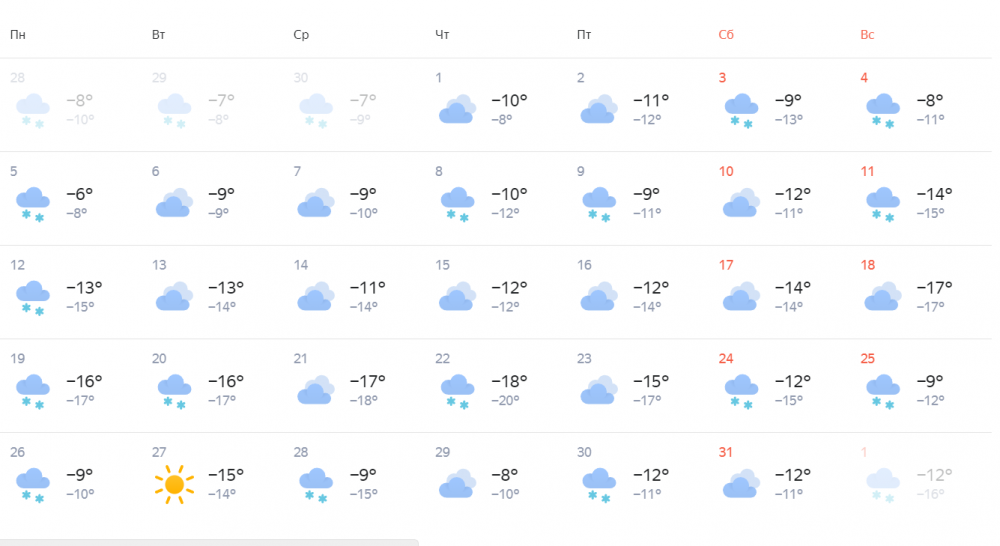The image size is (1000, 546).
Task: Click the cloudy icon for day 1
Action: [x=457, y=109]
